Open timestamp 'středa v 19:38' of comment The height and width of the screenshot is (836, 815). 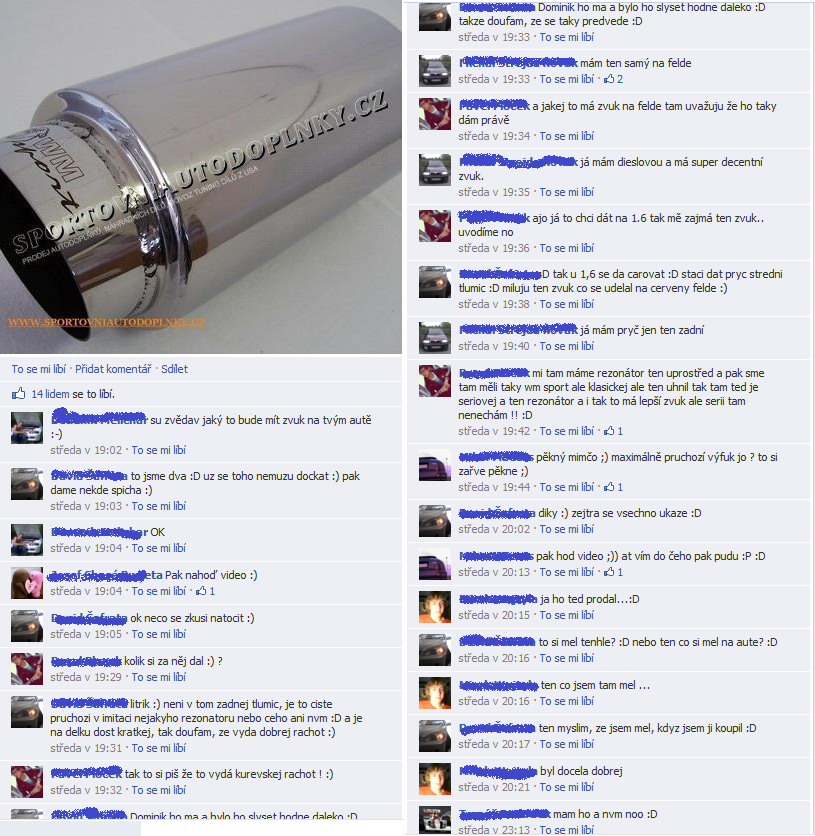pos(494,304)
